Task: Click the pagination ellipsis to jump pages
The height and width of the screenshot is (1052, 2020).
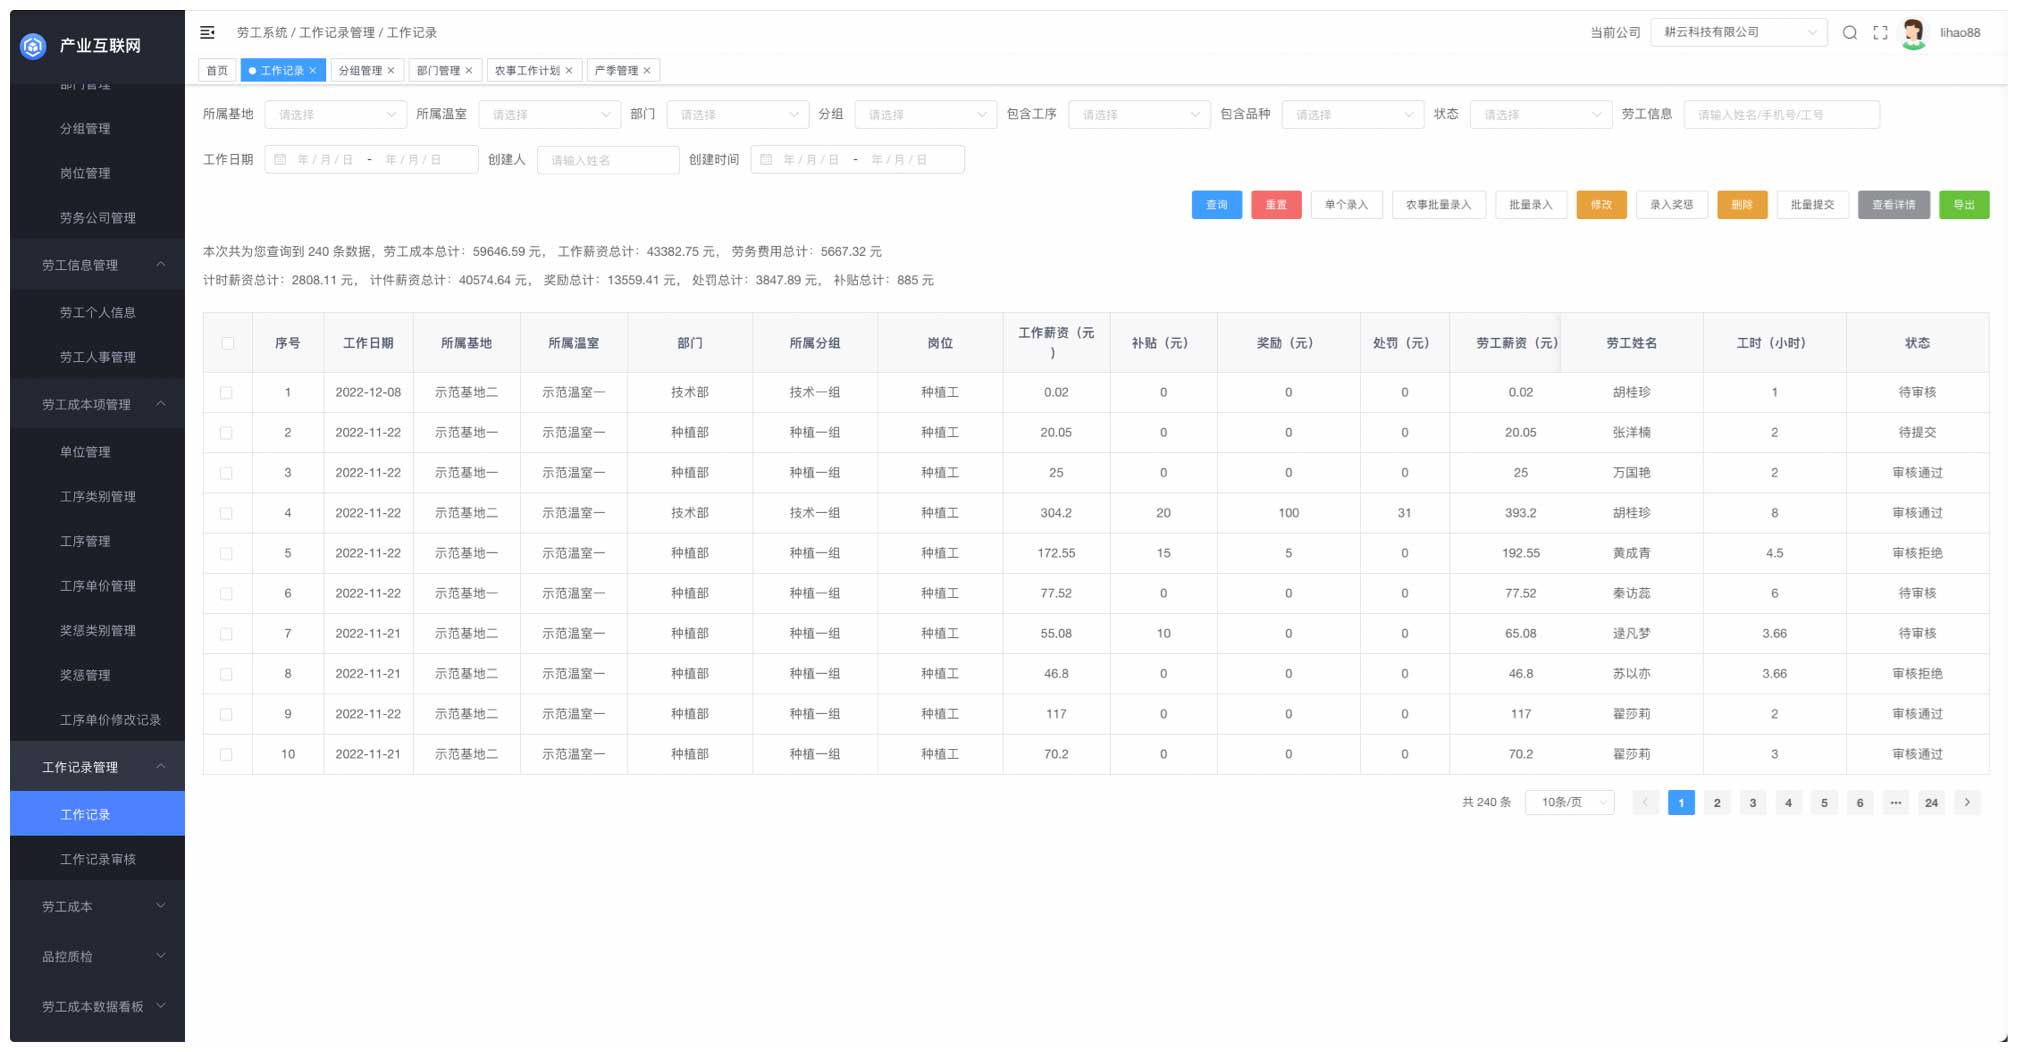Action: coord(1896,803)
